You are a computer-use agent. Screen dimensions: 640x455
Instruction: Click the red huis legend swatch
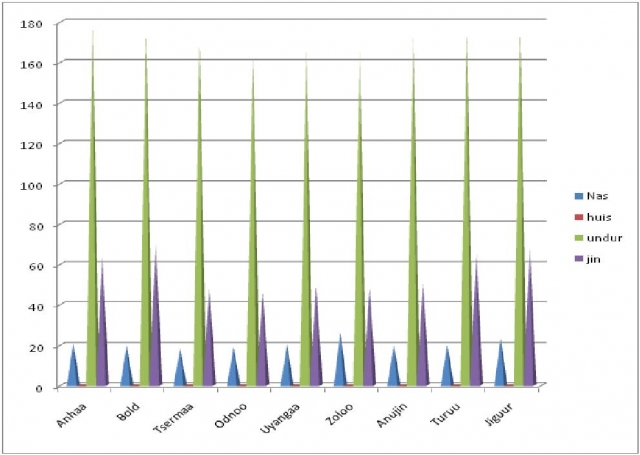click(578, 217)
